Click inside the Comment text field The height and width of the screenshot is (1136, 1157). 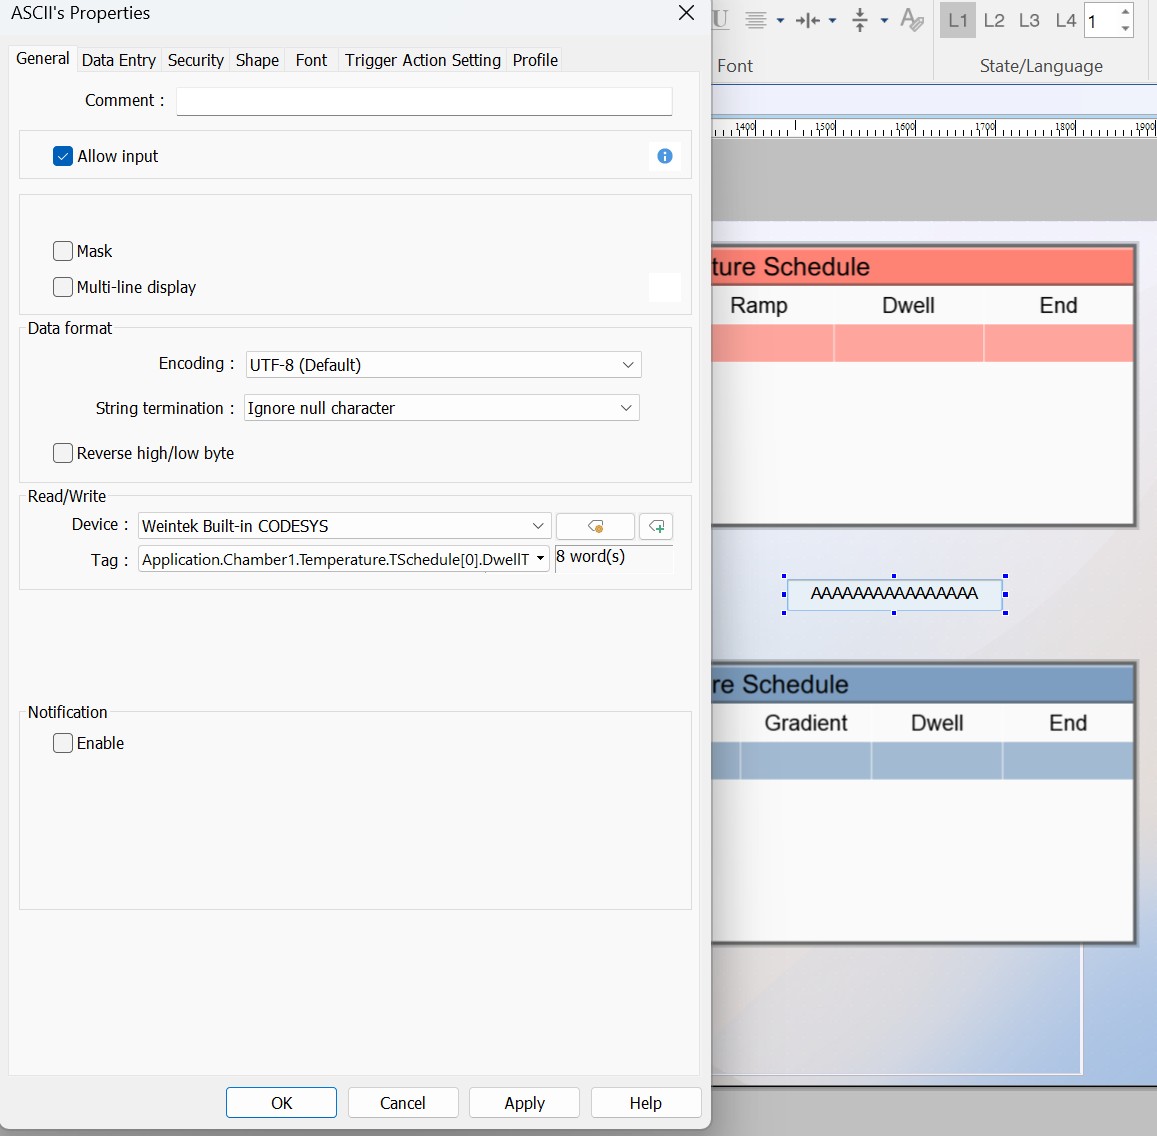pos(424,101)
